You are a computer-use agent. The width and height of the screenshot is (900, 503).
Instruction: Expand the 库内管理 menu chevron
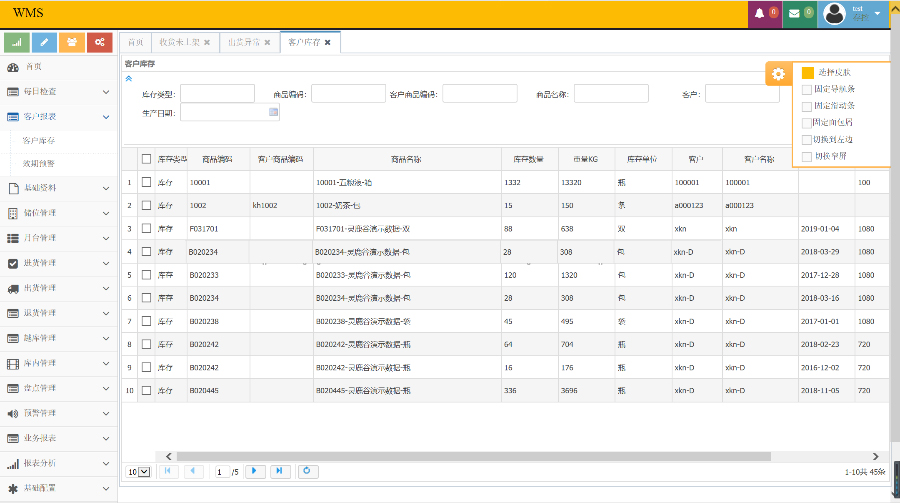(106, 363)
